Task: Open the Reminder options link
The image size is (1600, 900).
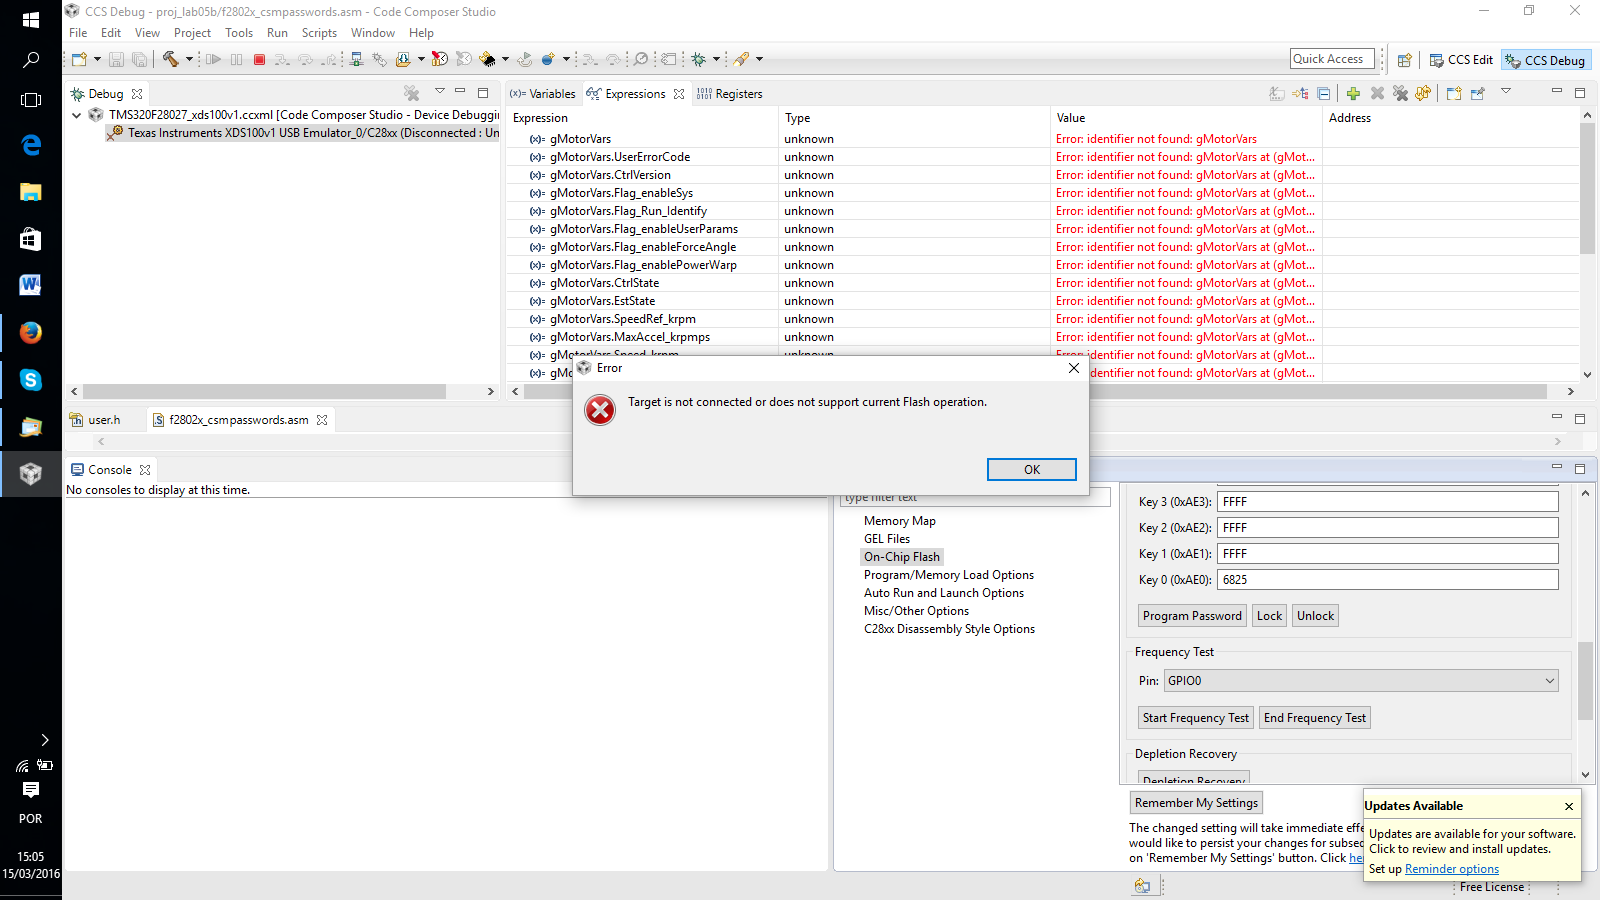Action: [x=1451, y=868]
